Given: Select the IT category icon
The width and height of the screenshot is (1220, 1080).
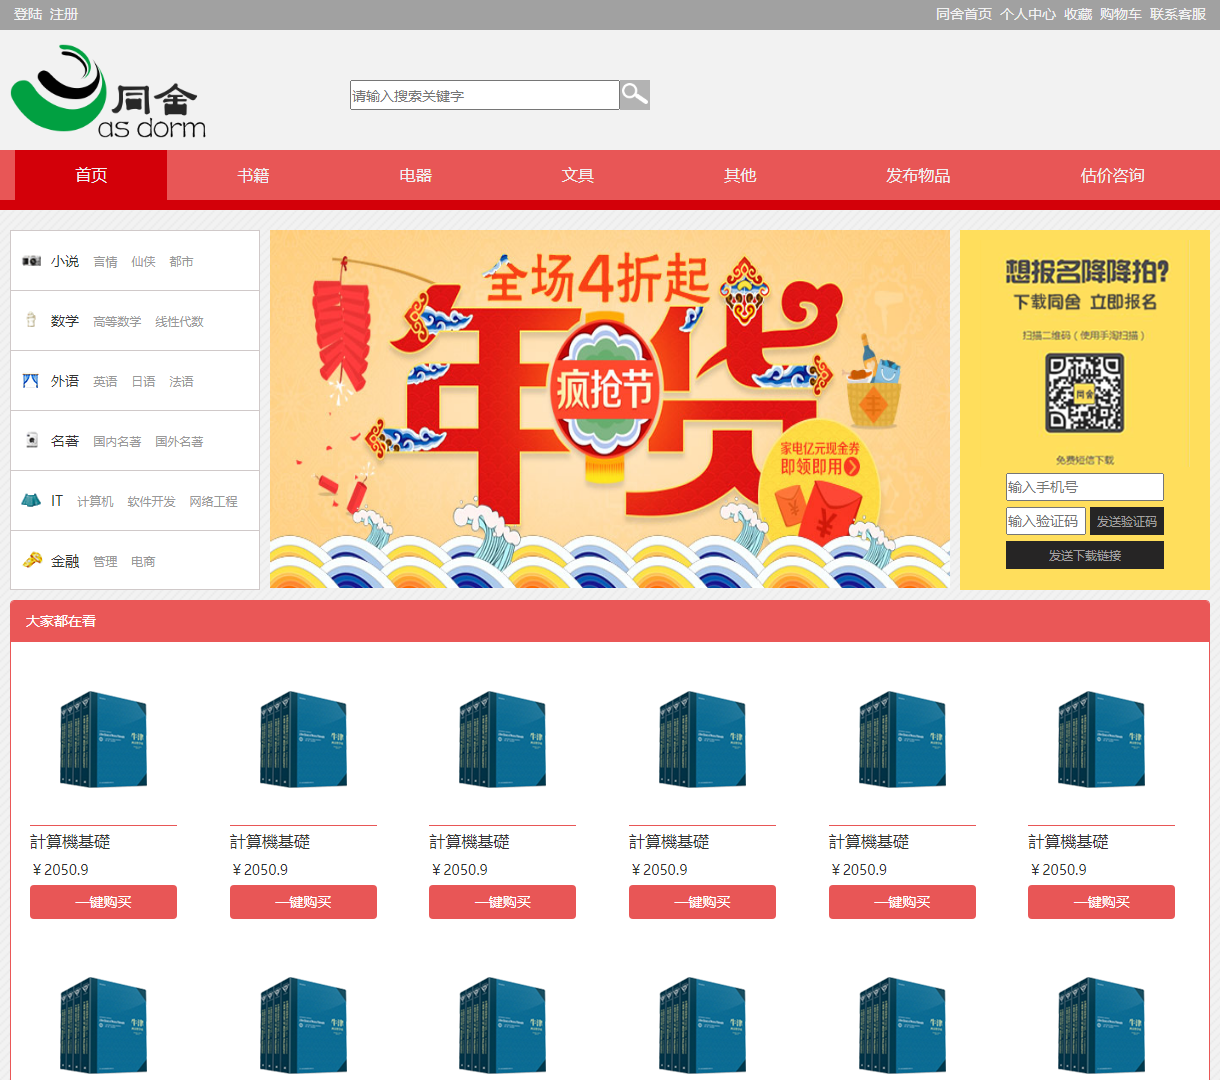Looking at the screenshot, I should point(31,501).
